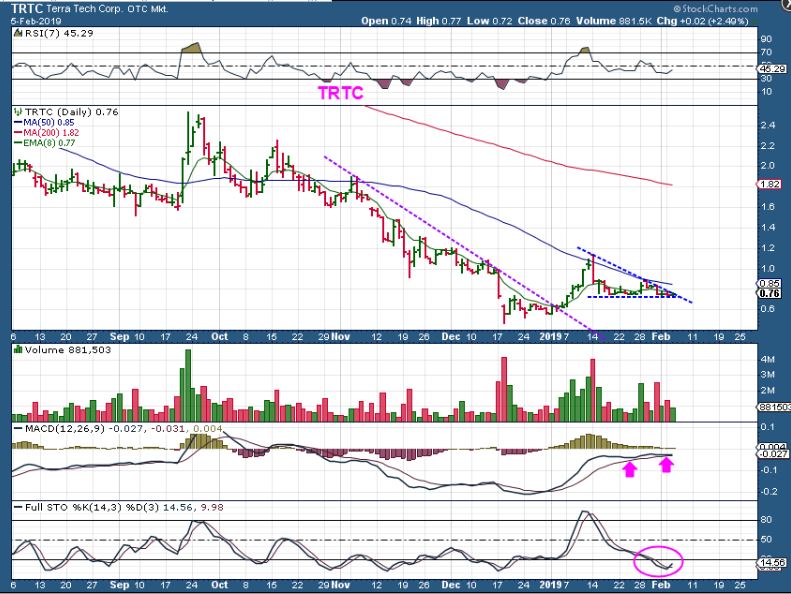Click the 'TRTC' ticker in the chart title
This screenshot has width=791, height=594.
click(27, 9)
